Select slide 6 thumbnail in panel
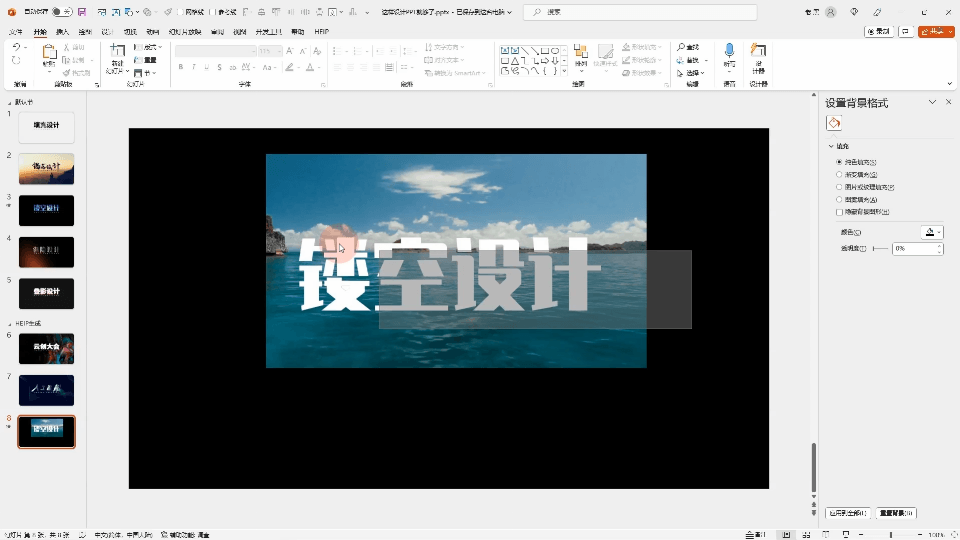The width and height of the screenshot is (960, 540). [x=47, y=349]
